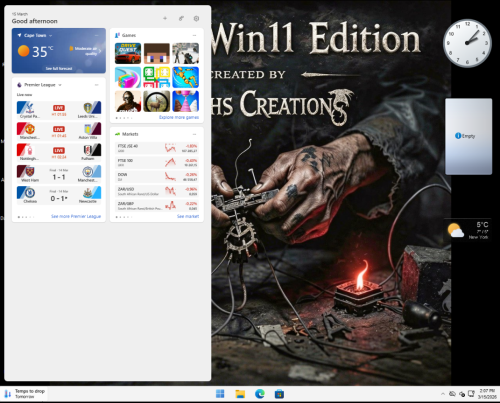Open the Ludo board game icon
The image size is (500, 403).
click(157, 77)
